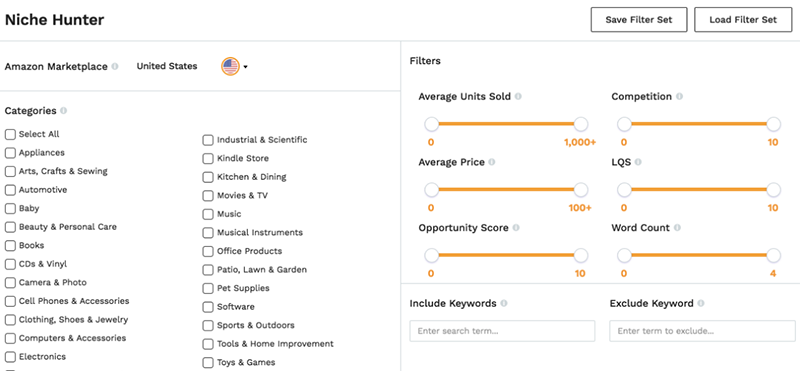
Task: Click the Exclude Keyword input field
Action: pyautogui.click(x=702, y=331)
